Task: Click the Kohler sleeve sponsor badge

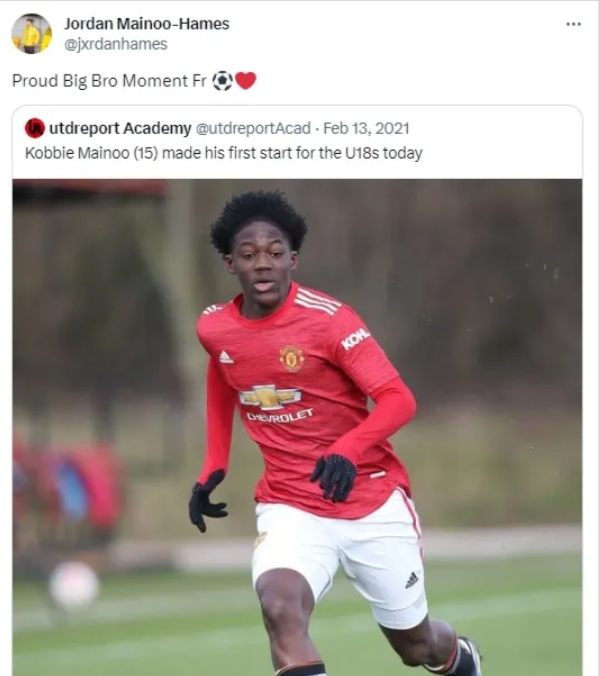Action: point(355,338)
